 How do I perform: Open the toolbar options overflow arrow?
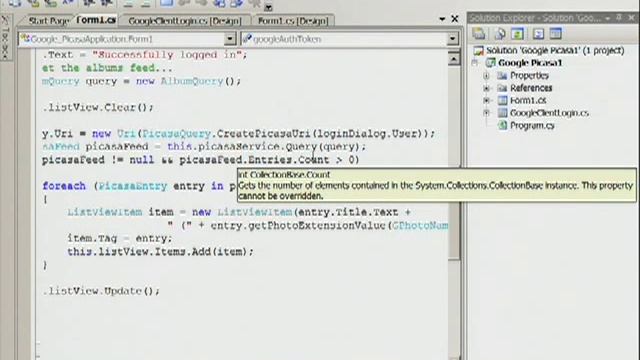pos(269,7)
